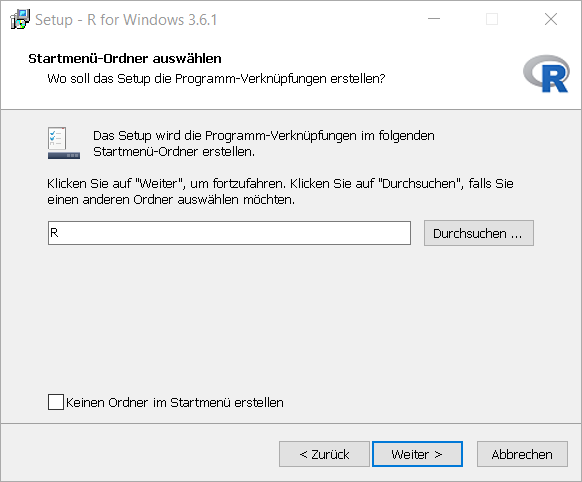Minimize the setup window
This screenshot has height=482, width=582.
tap(434, 19)
